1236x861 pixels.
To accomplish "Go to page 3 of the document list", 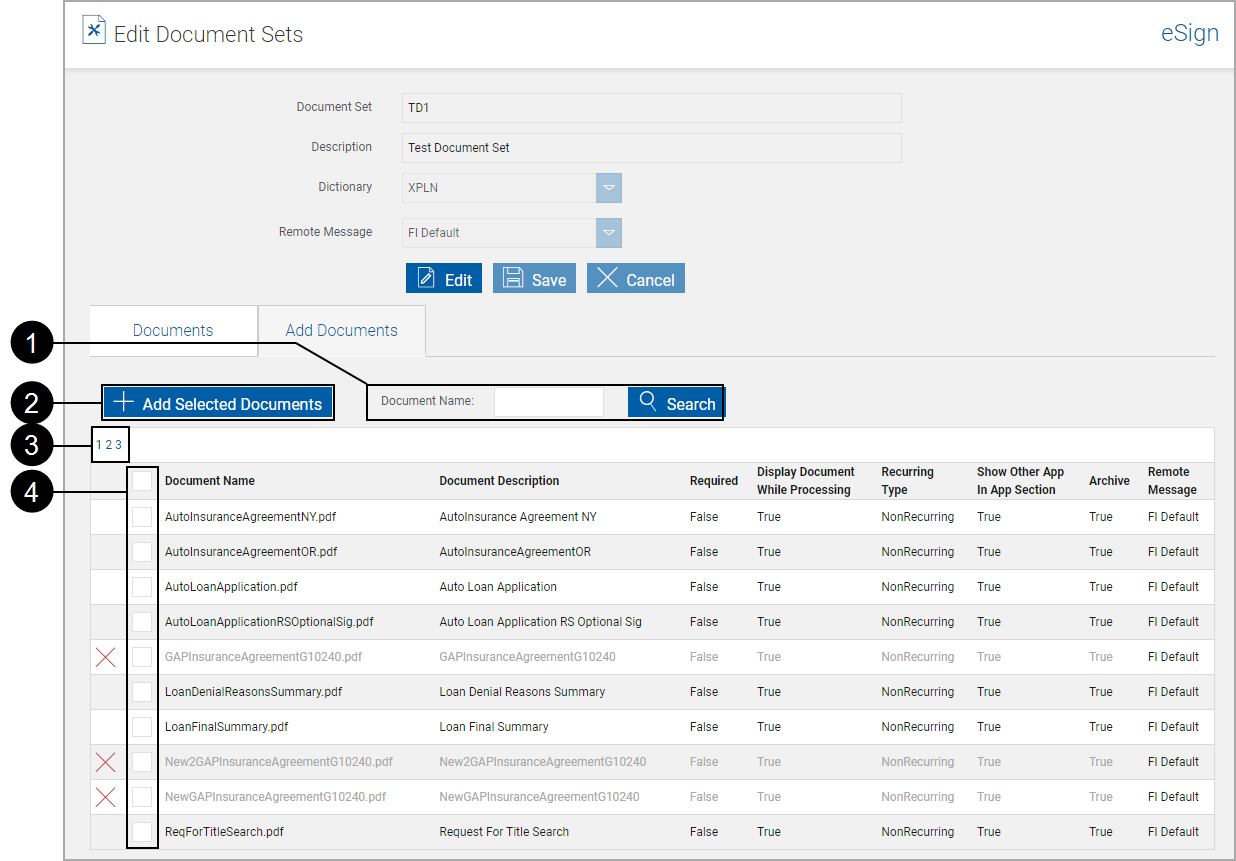I will 117,444.
